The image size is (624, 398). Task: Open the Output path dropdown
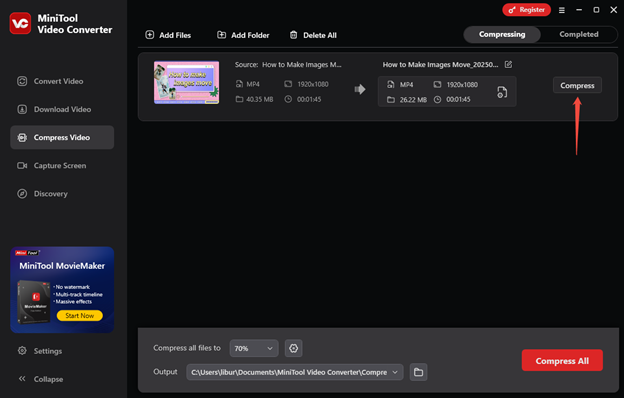pyautogui.click(x=294, y=372)
